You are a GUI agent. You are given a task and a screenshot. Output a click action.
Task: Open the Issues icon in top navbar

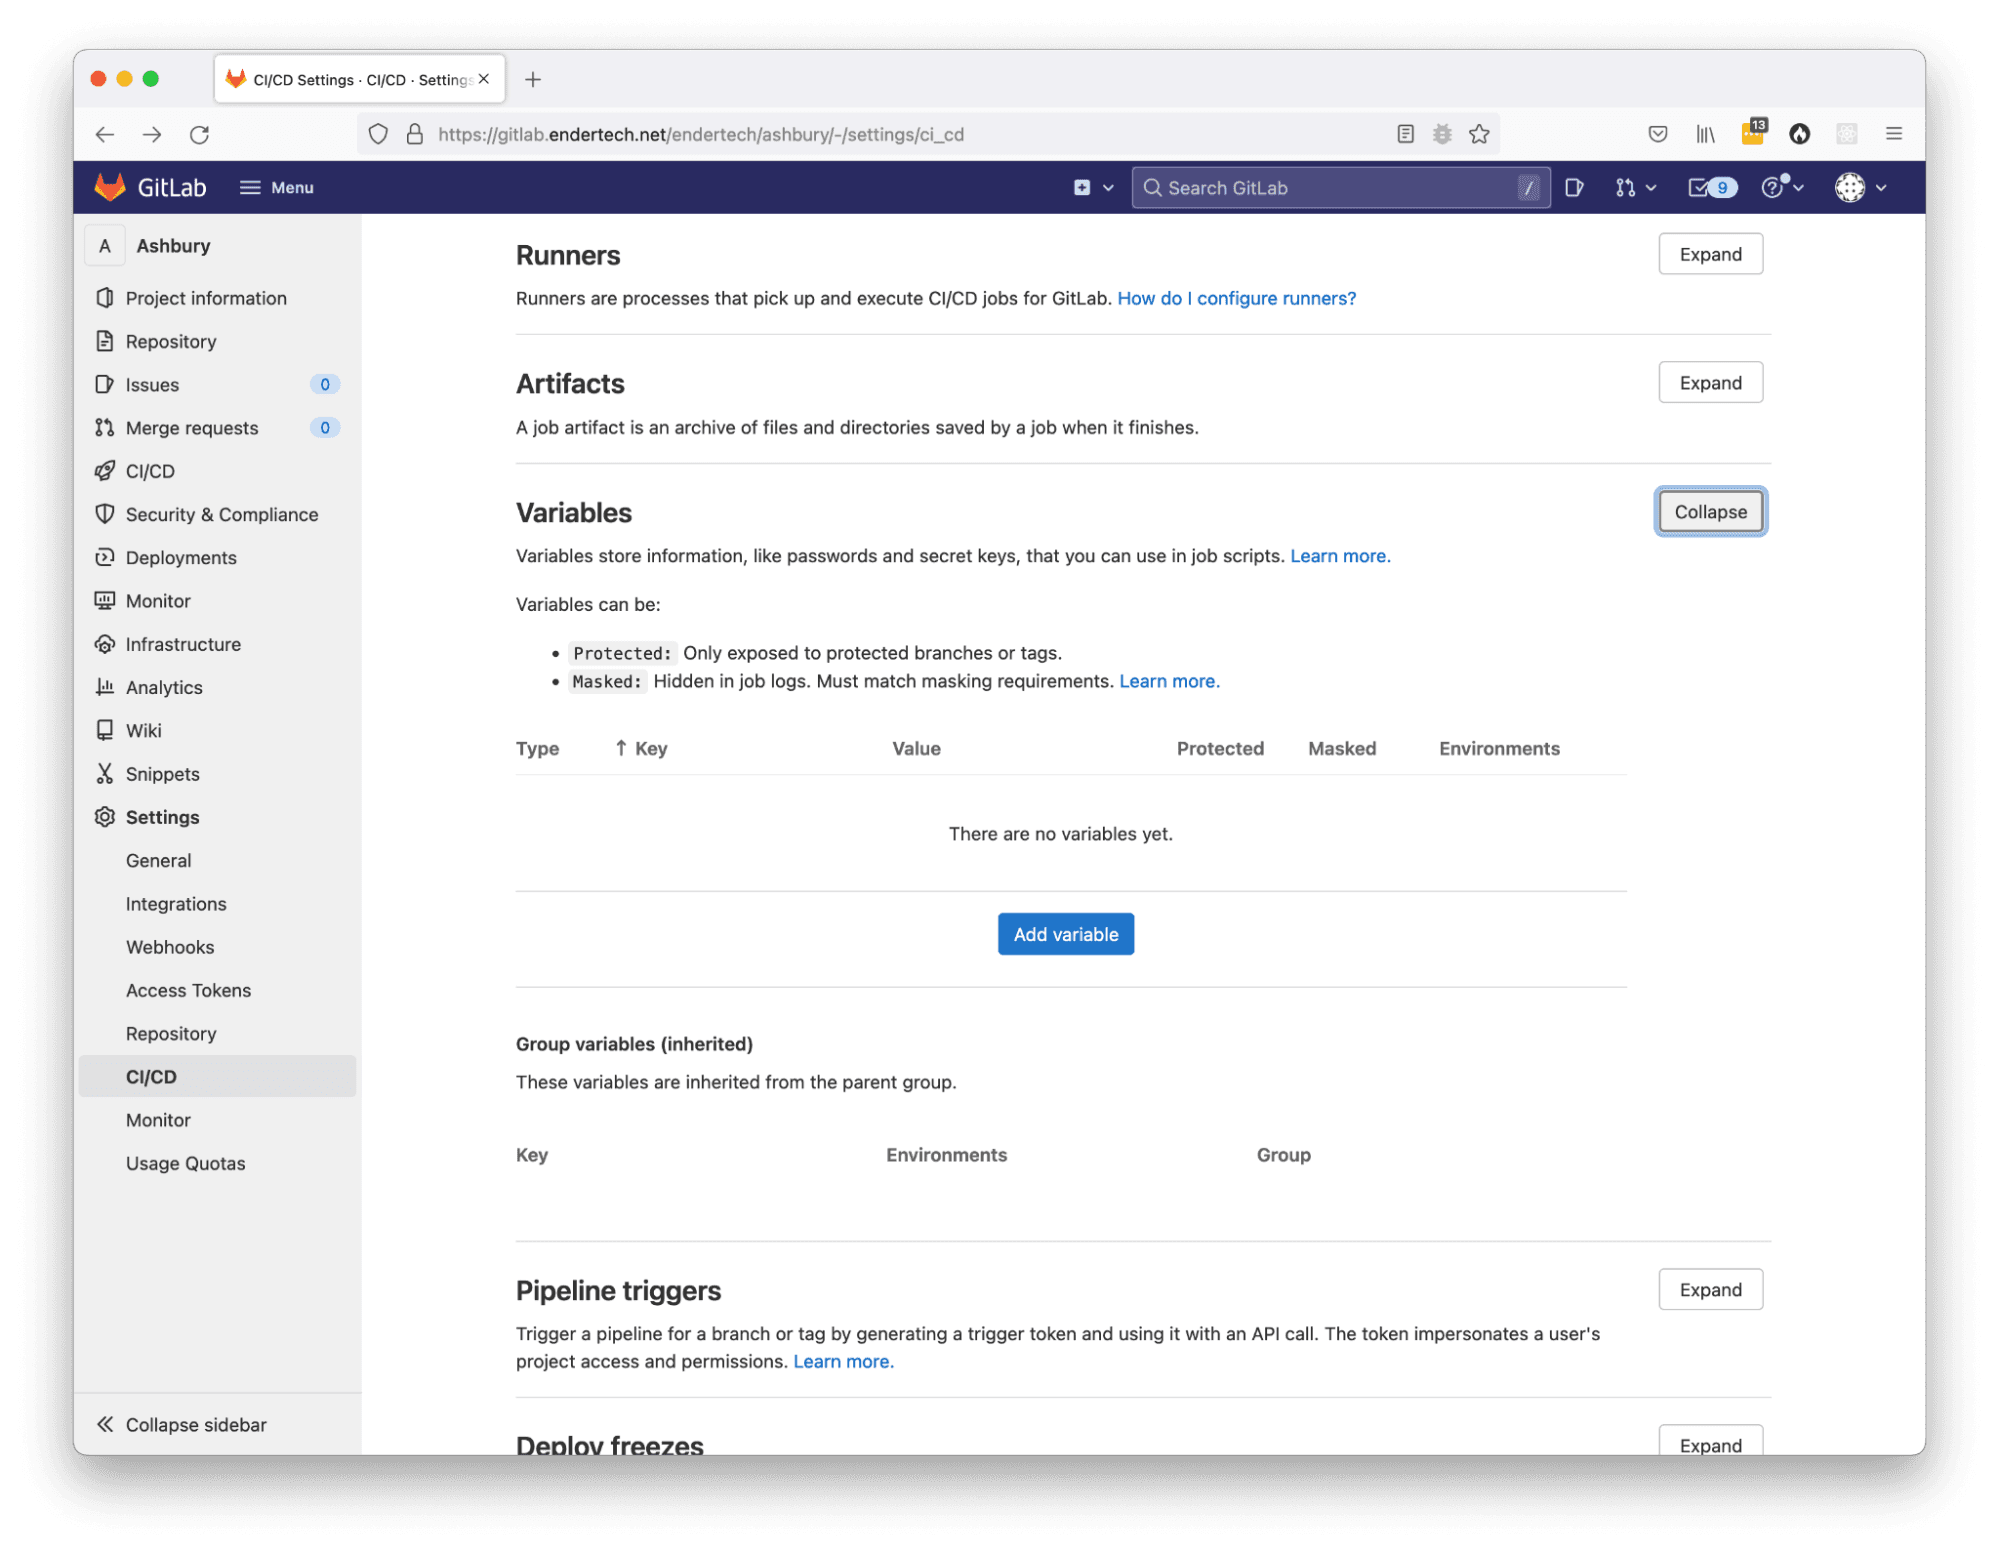[1574, 187]
